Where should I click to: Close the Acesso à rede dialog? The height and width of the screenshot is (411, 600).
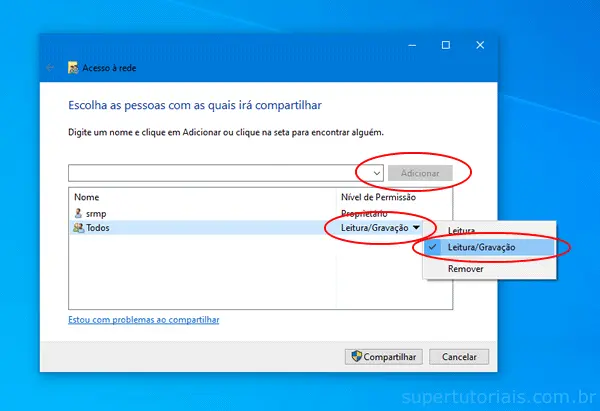point(480,45)
